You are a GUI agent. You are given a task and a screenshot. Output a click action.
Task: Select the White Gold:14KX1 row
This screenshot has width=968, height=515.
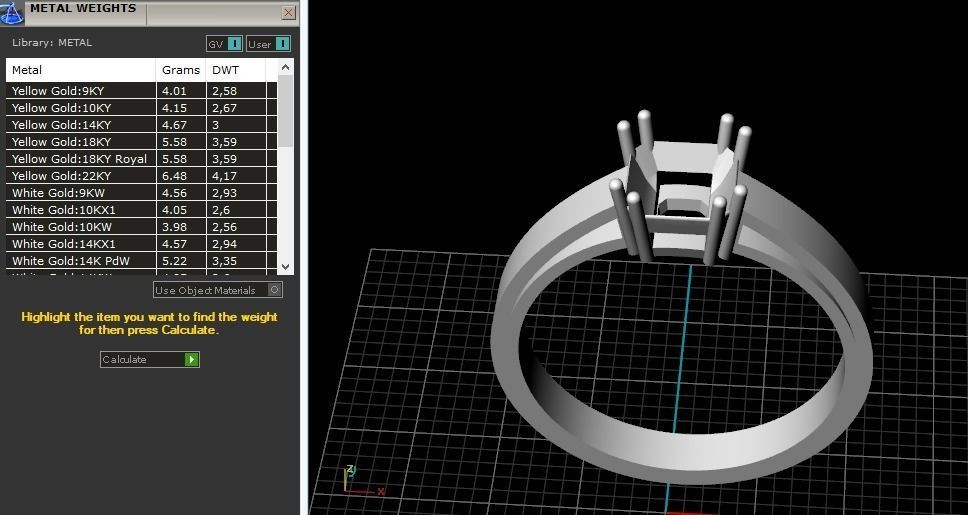coord(141,243)
